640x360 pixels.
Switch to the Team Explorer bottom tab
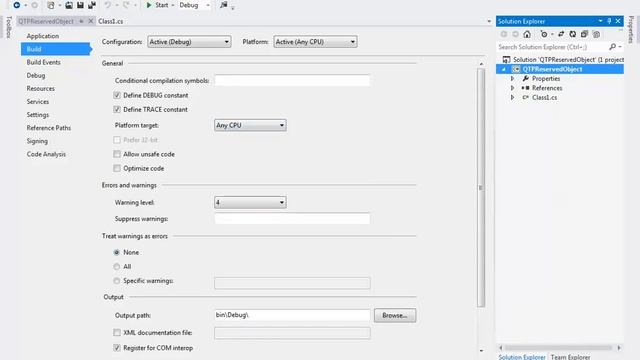point(571,357)
